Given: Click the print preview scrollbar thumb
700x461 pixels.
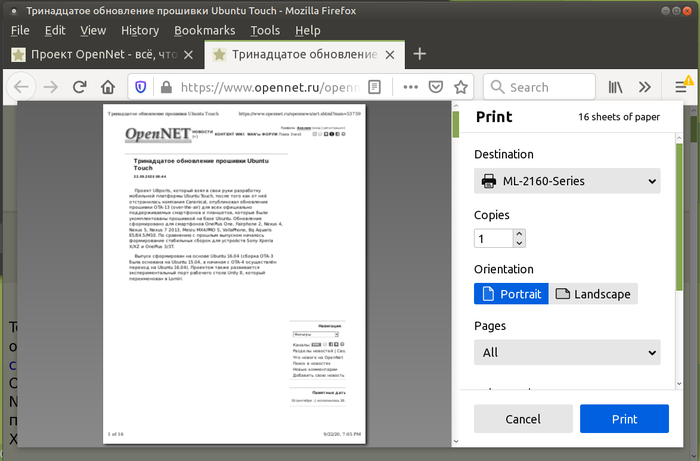Looking at the screenshot, I should click(x=455, y=124).
